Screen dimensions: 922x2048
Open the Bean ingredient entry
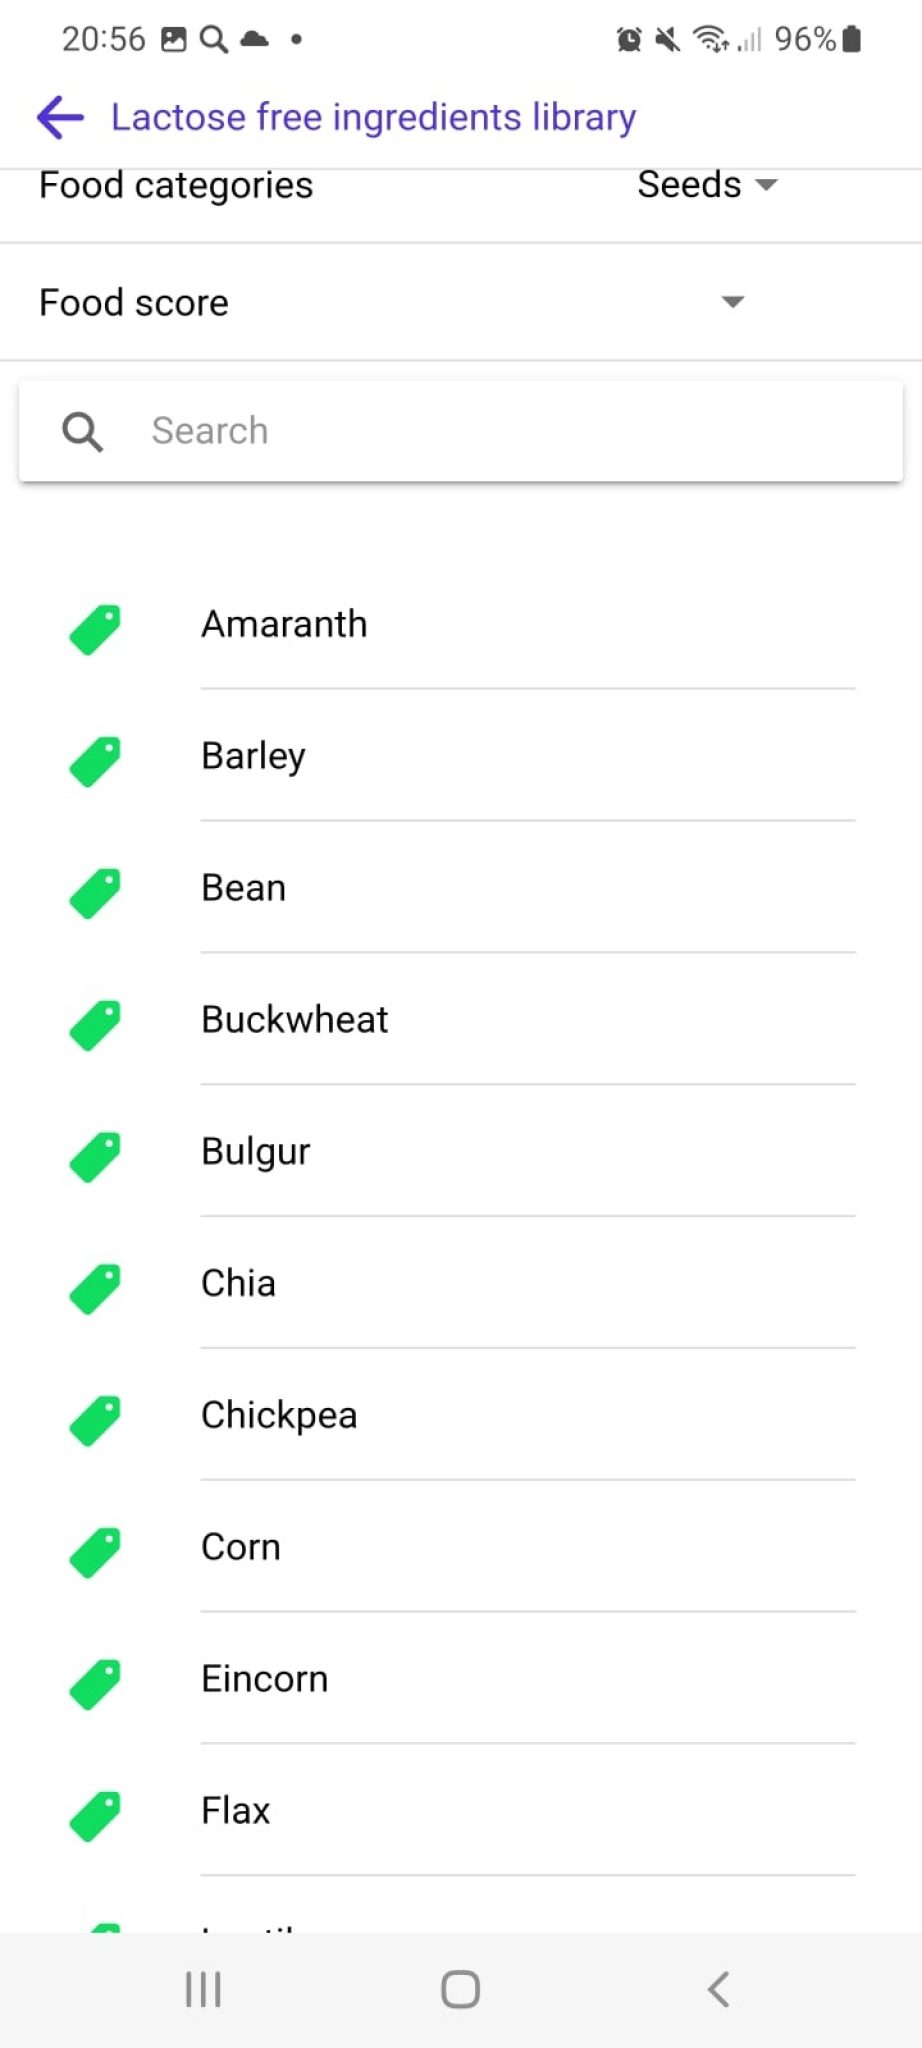tap(244, 888)
